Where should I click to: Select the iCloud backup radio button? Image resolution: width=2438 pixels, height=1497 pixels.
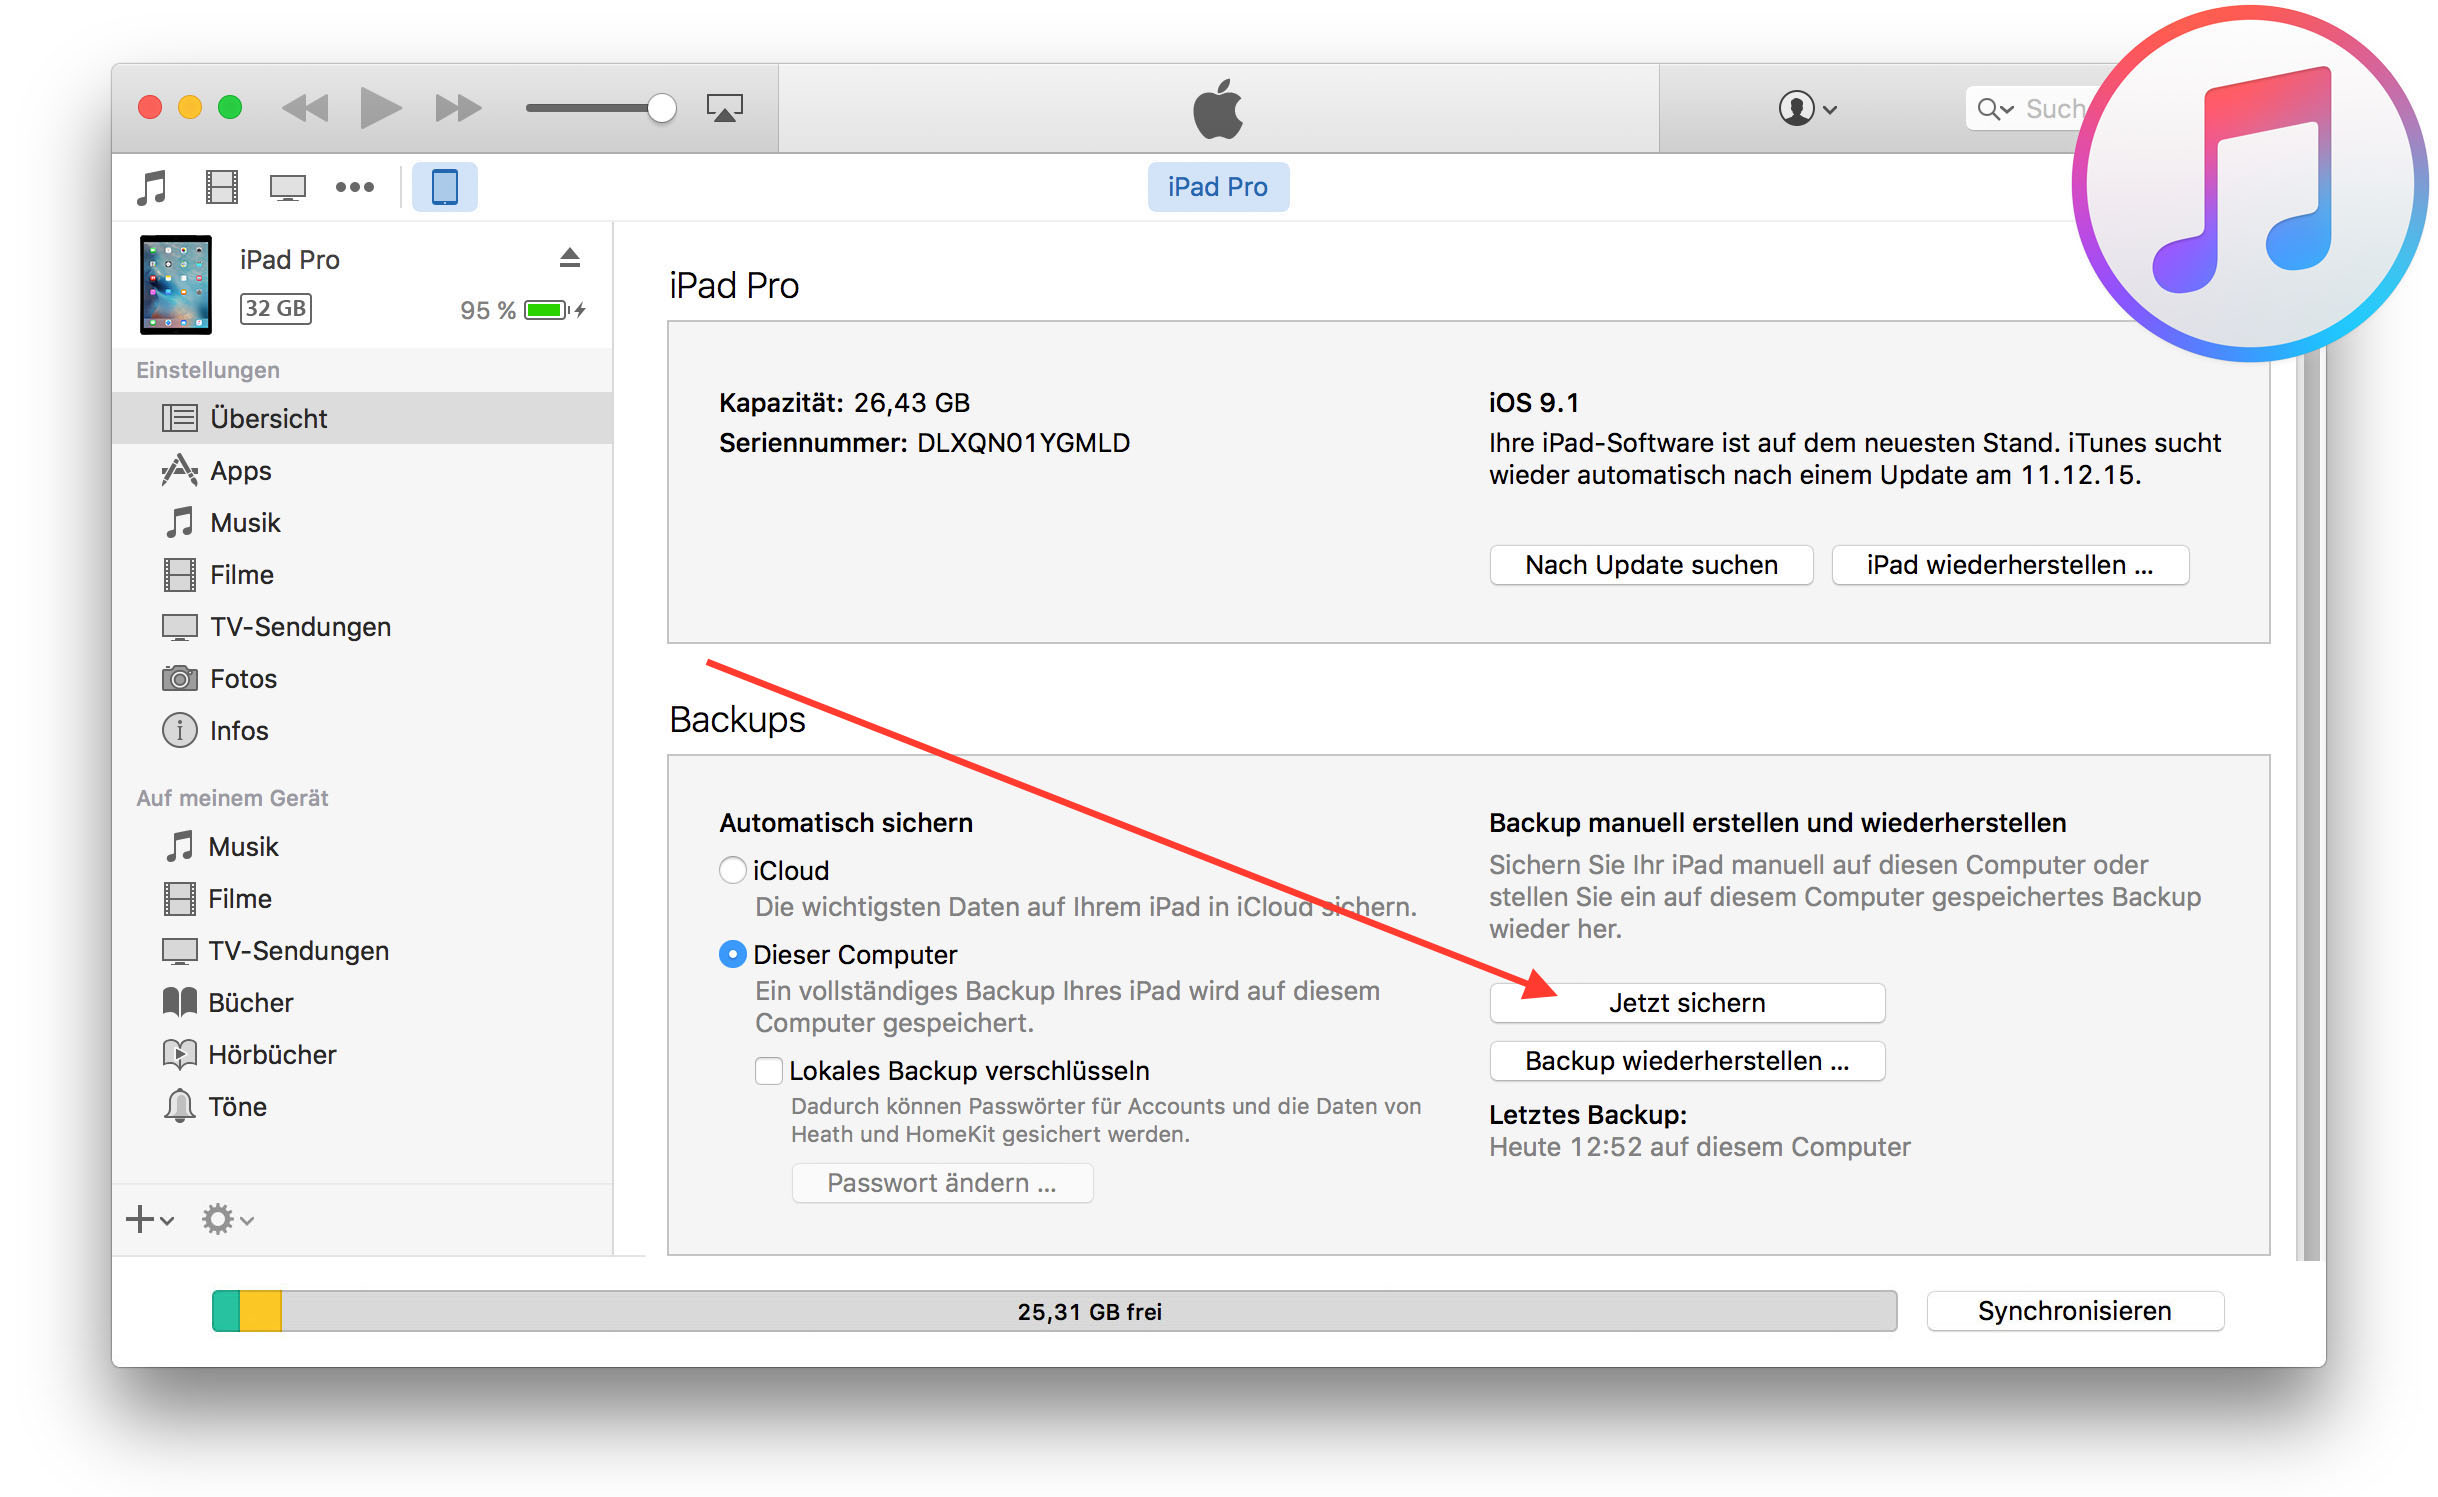tap(733, 870)
